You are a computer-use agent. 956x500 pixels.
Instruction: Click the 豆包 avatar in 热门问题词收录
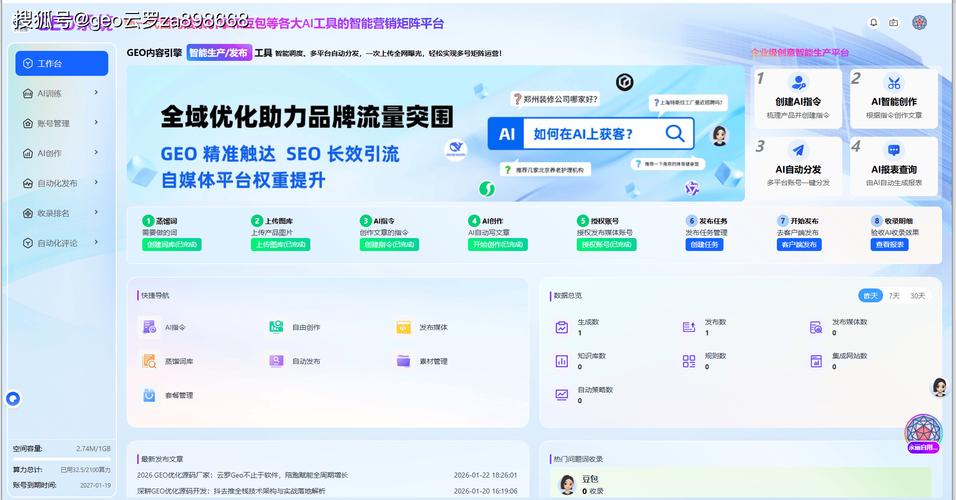[x=568, y=484]
